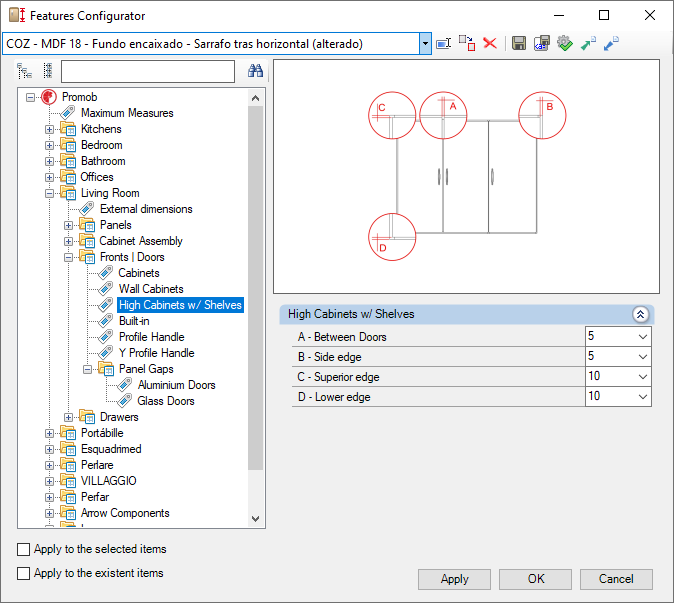Select Y Profile Handle item
The image size is (674, 603).
[156, 353]
